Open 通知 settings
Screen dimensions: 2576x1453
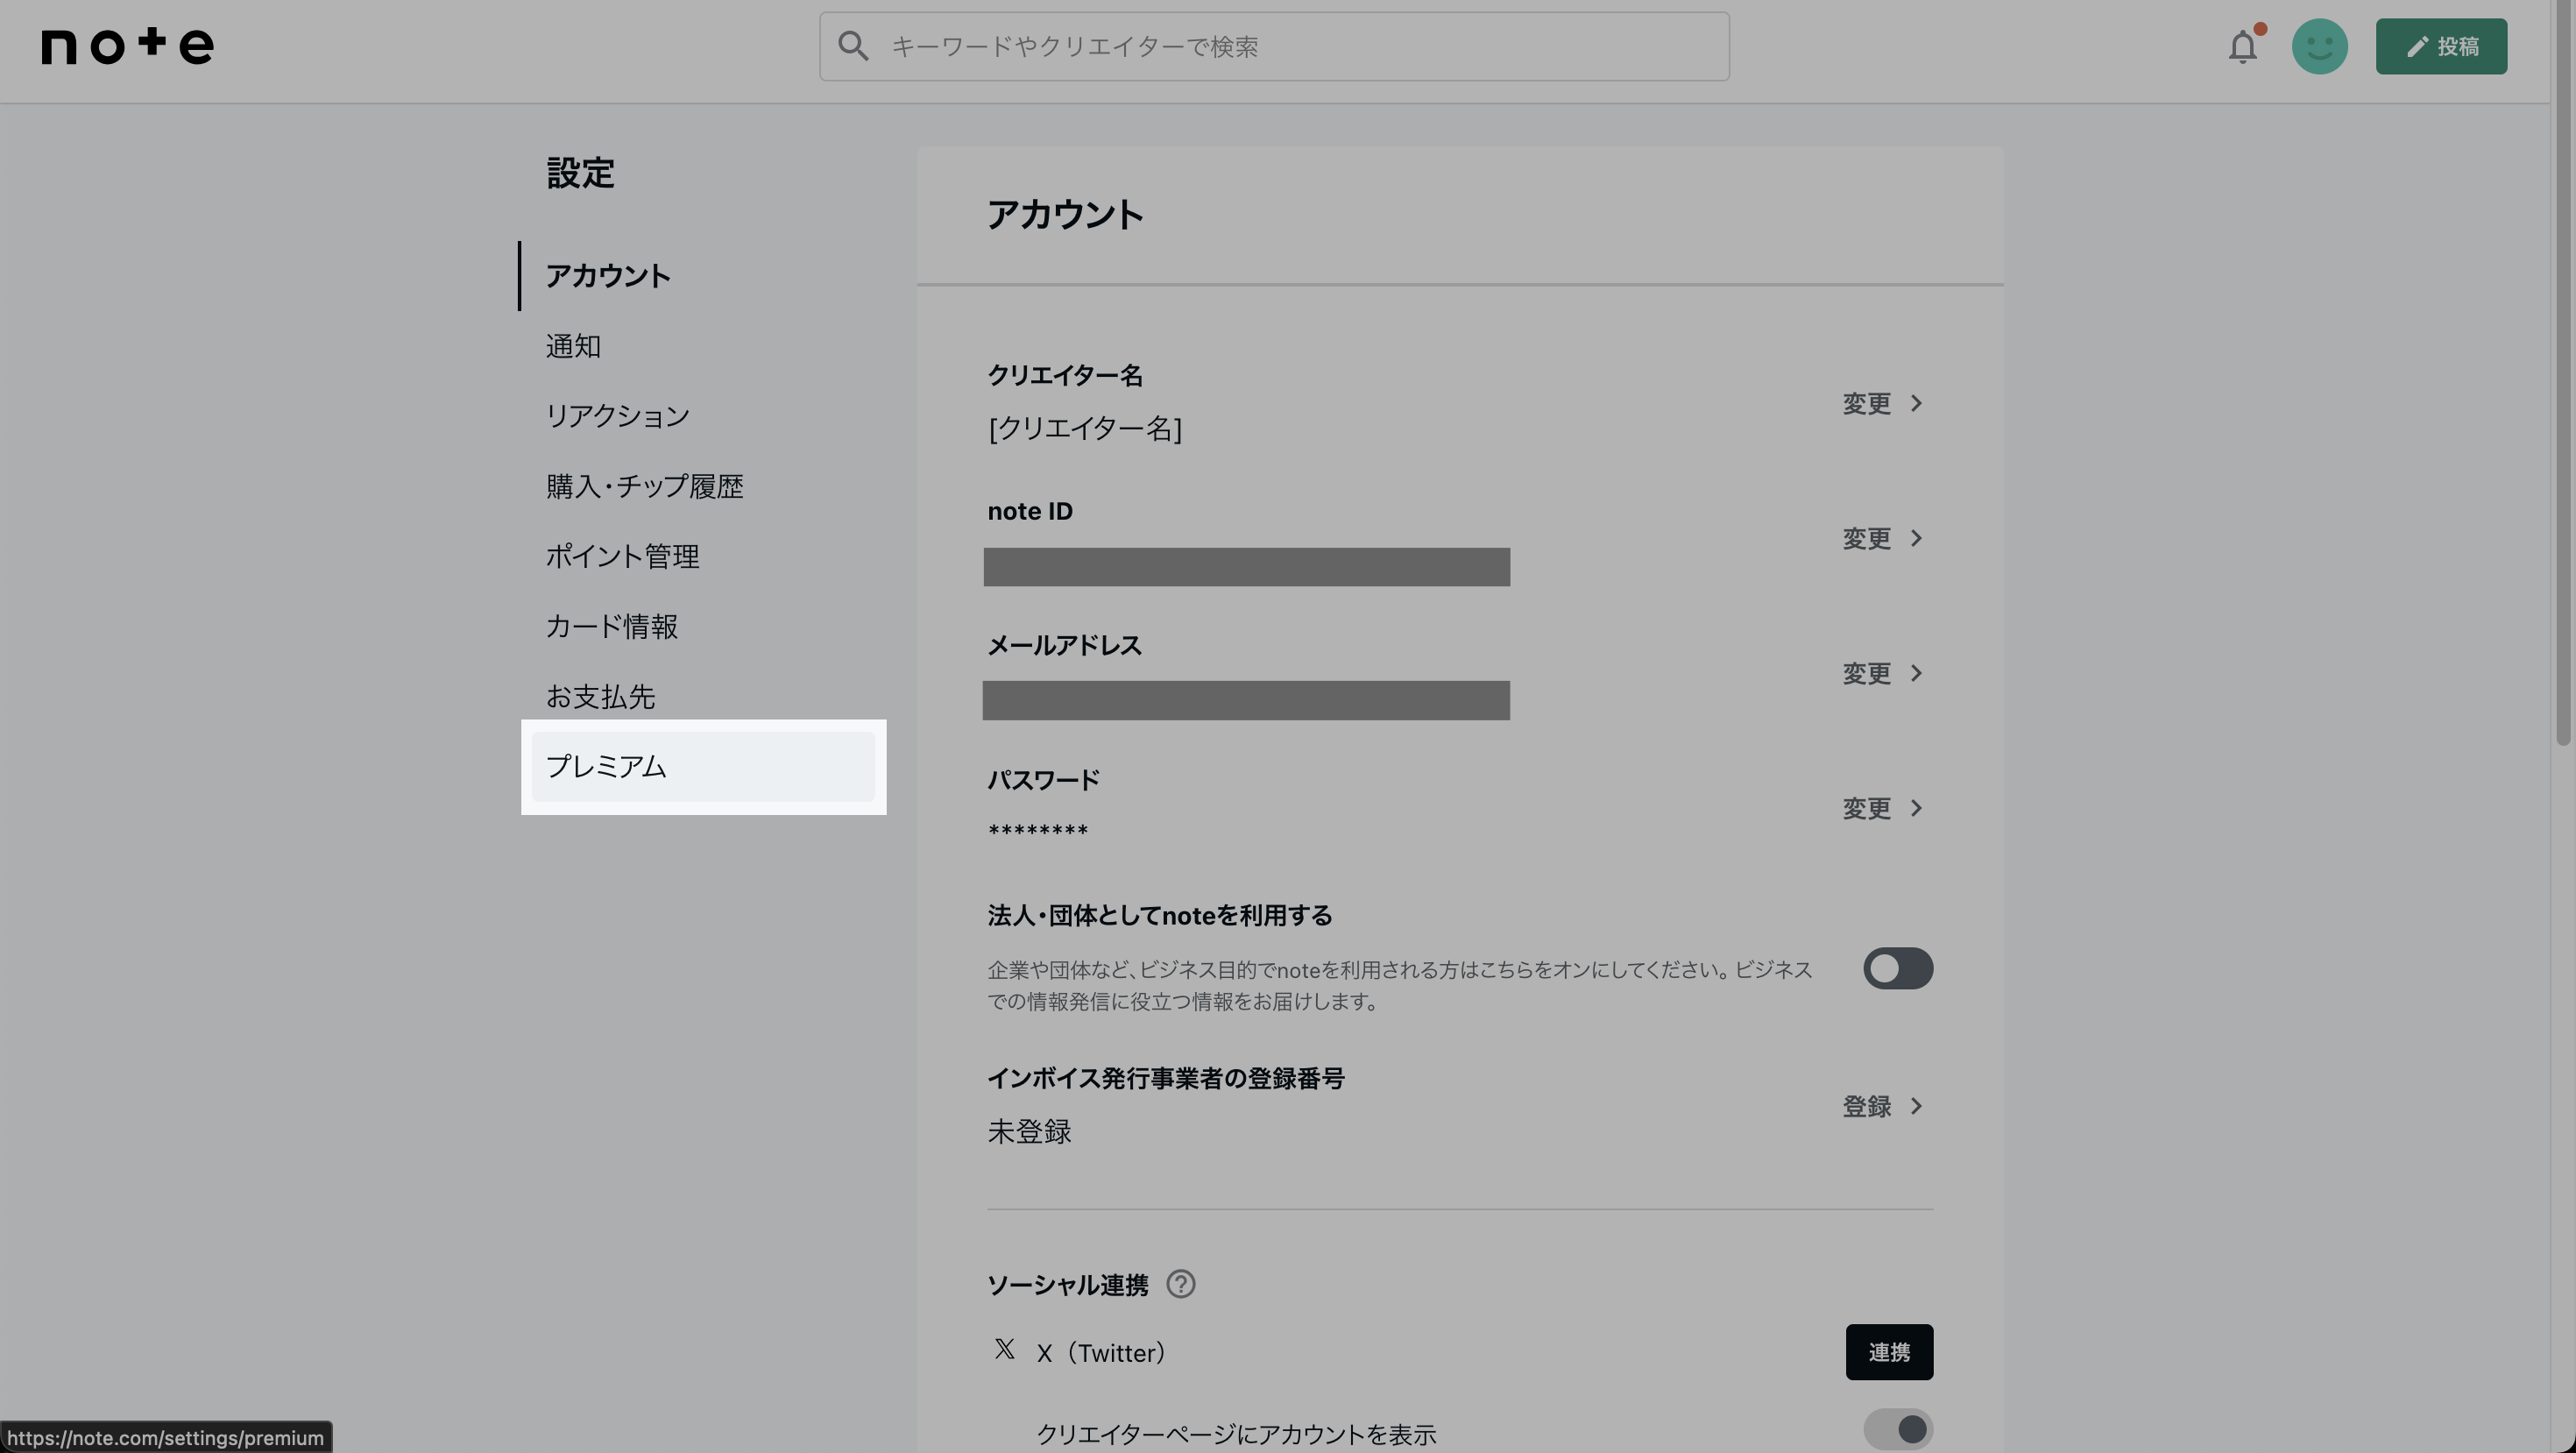573,346
